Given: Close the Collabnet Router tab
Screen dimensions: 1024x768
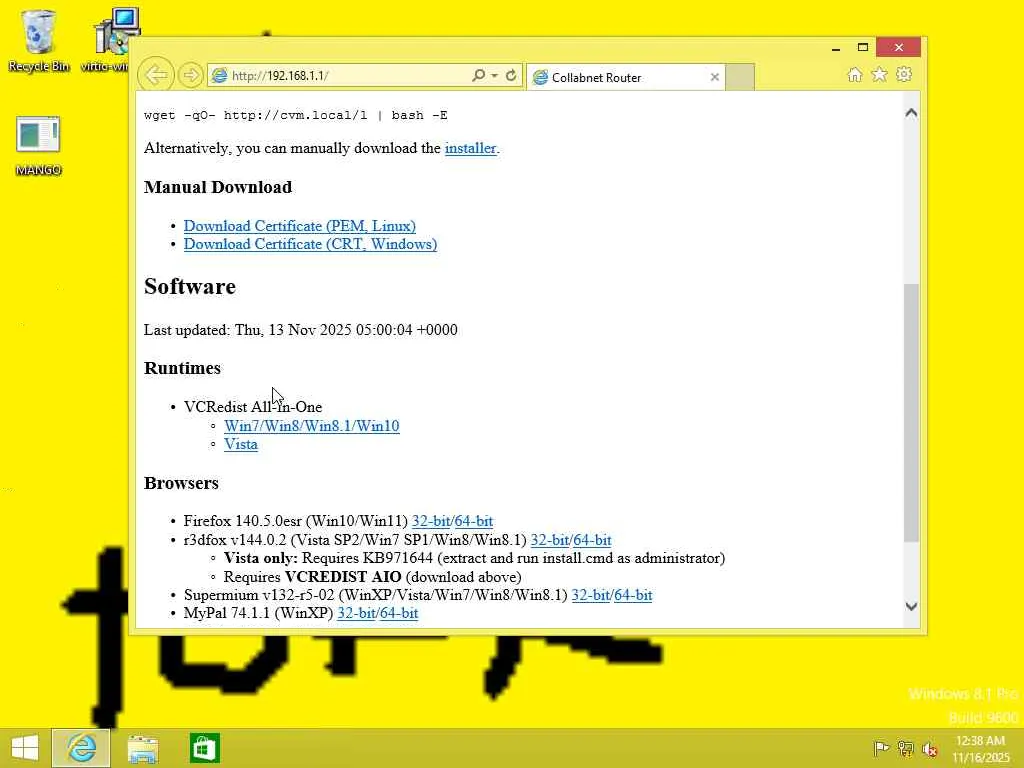Looking at the screenshot, I should pos(714,77).
